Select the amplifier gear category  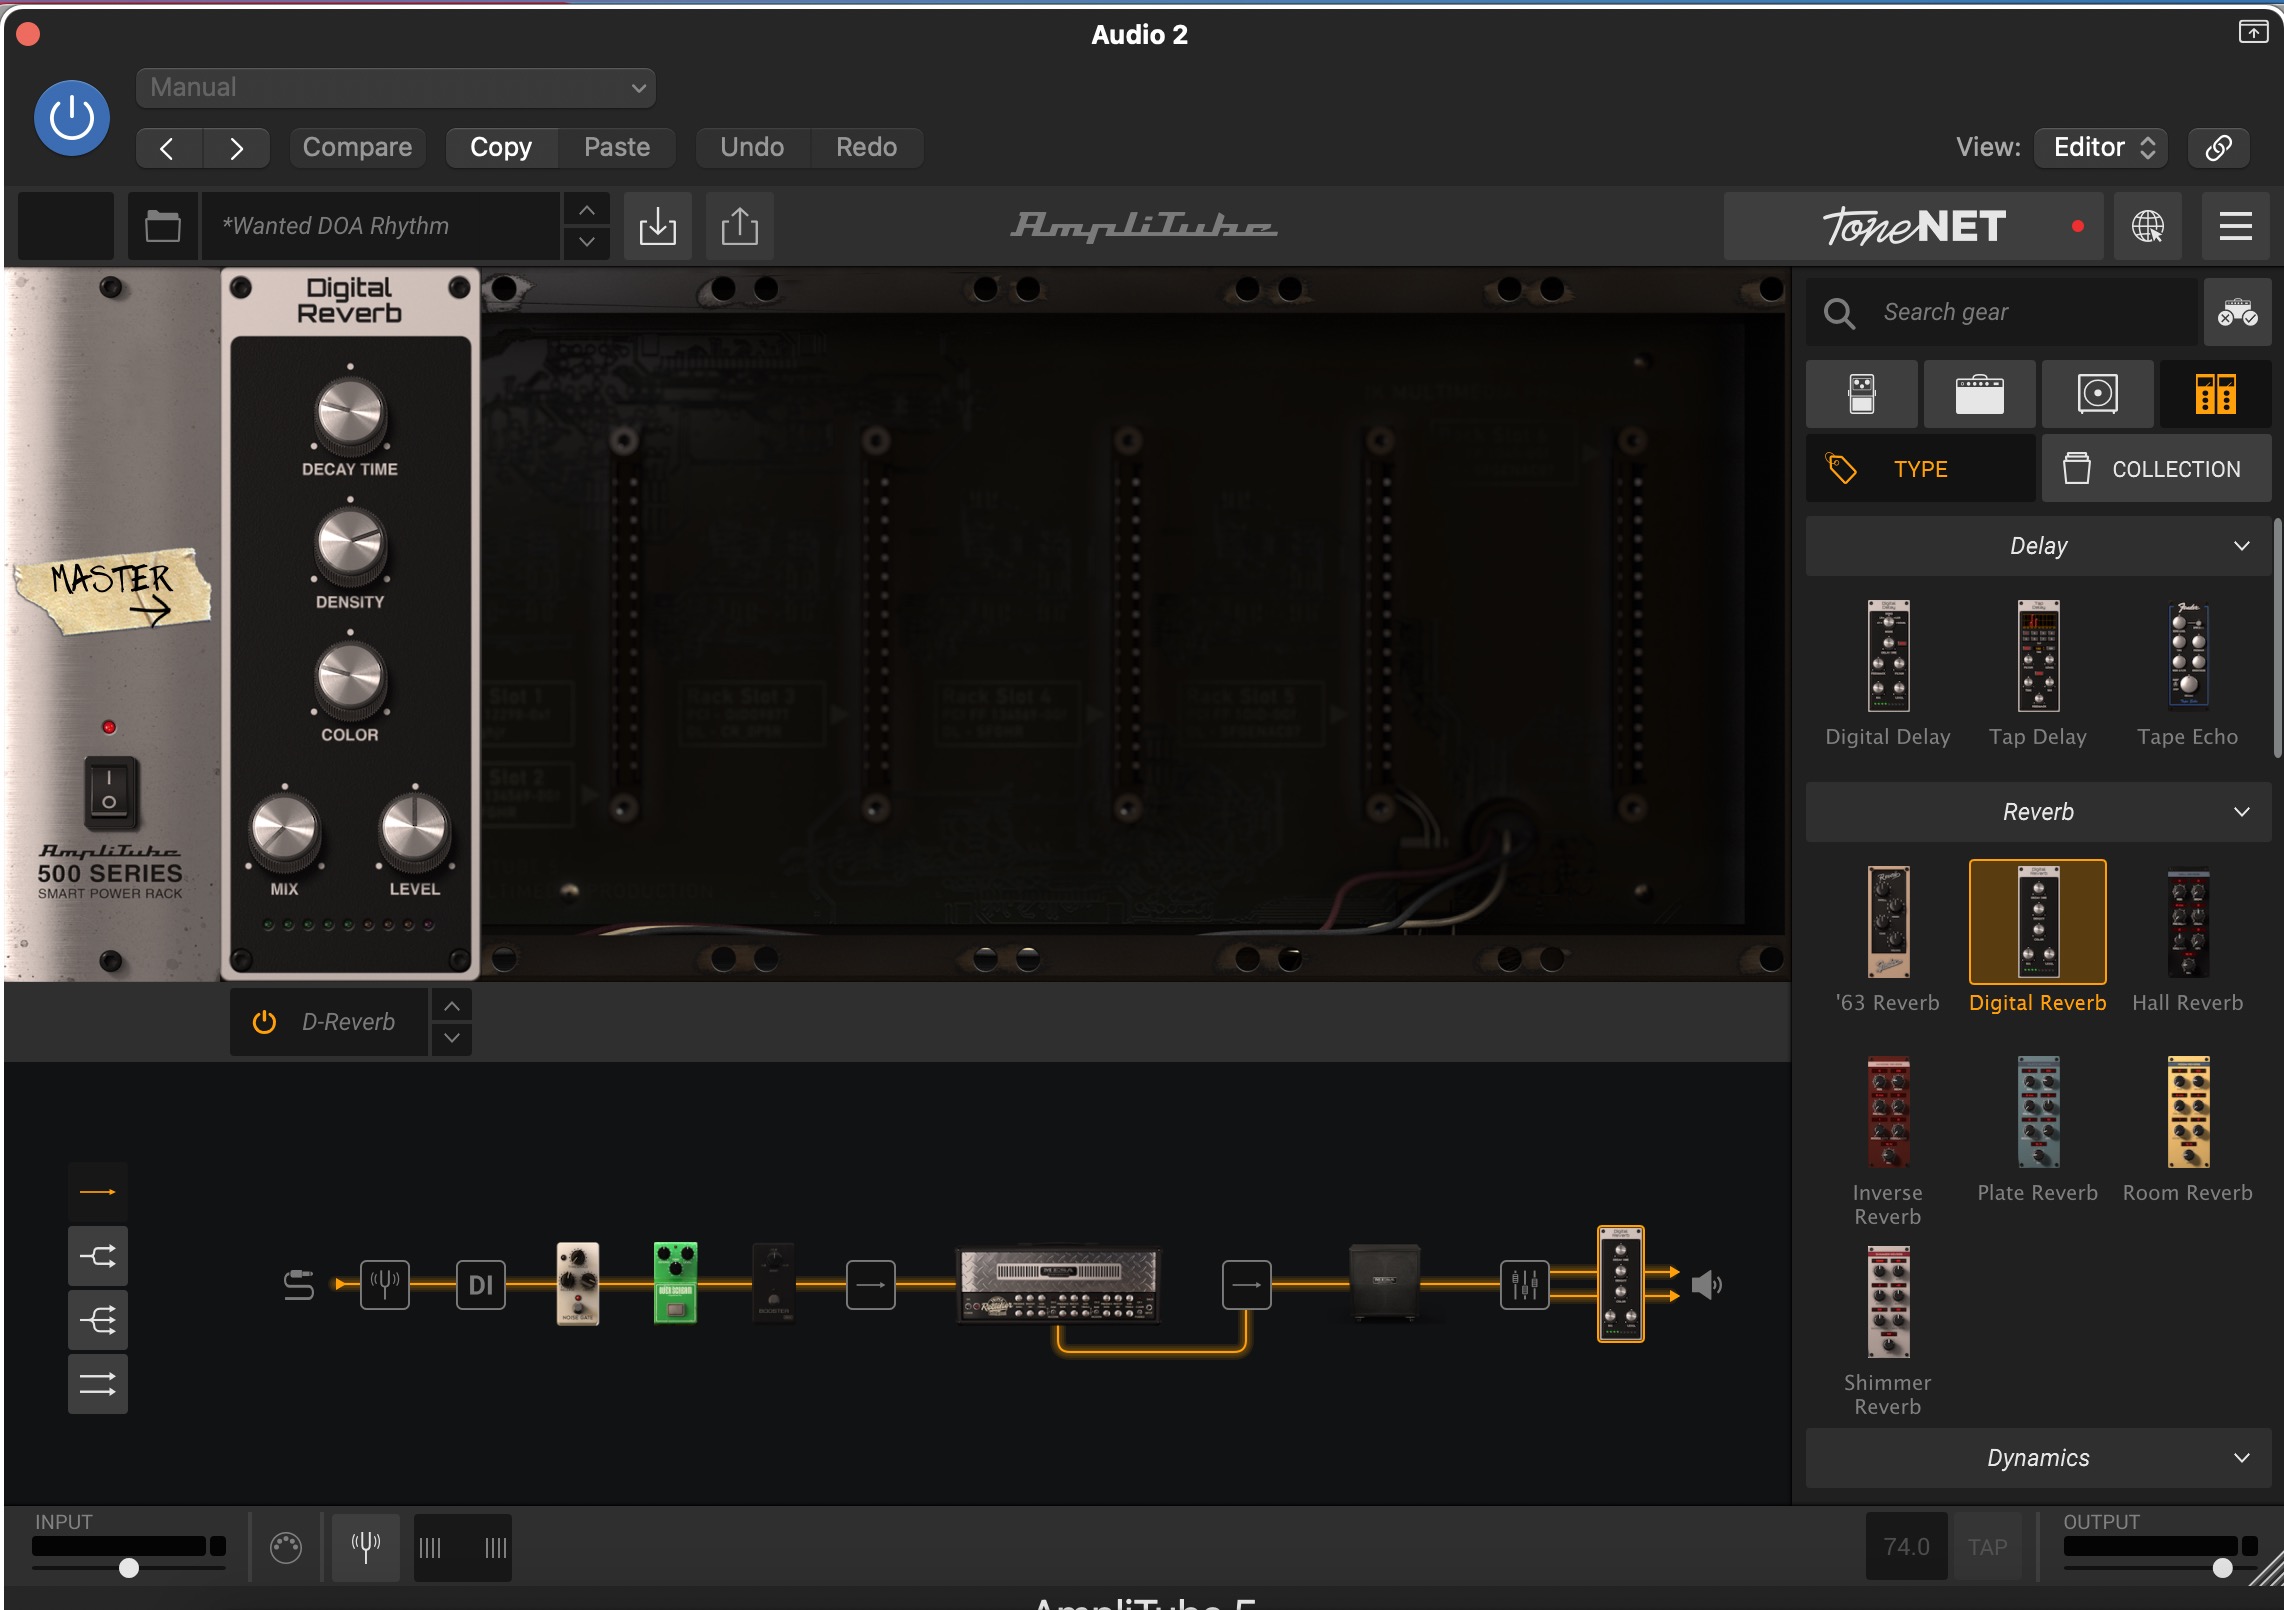1980,394
